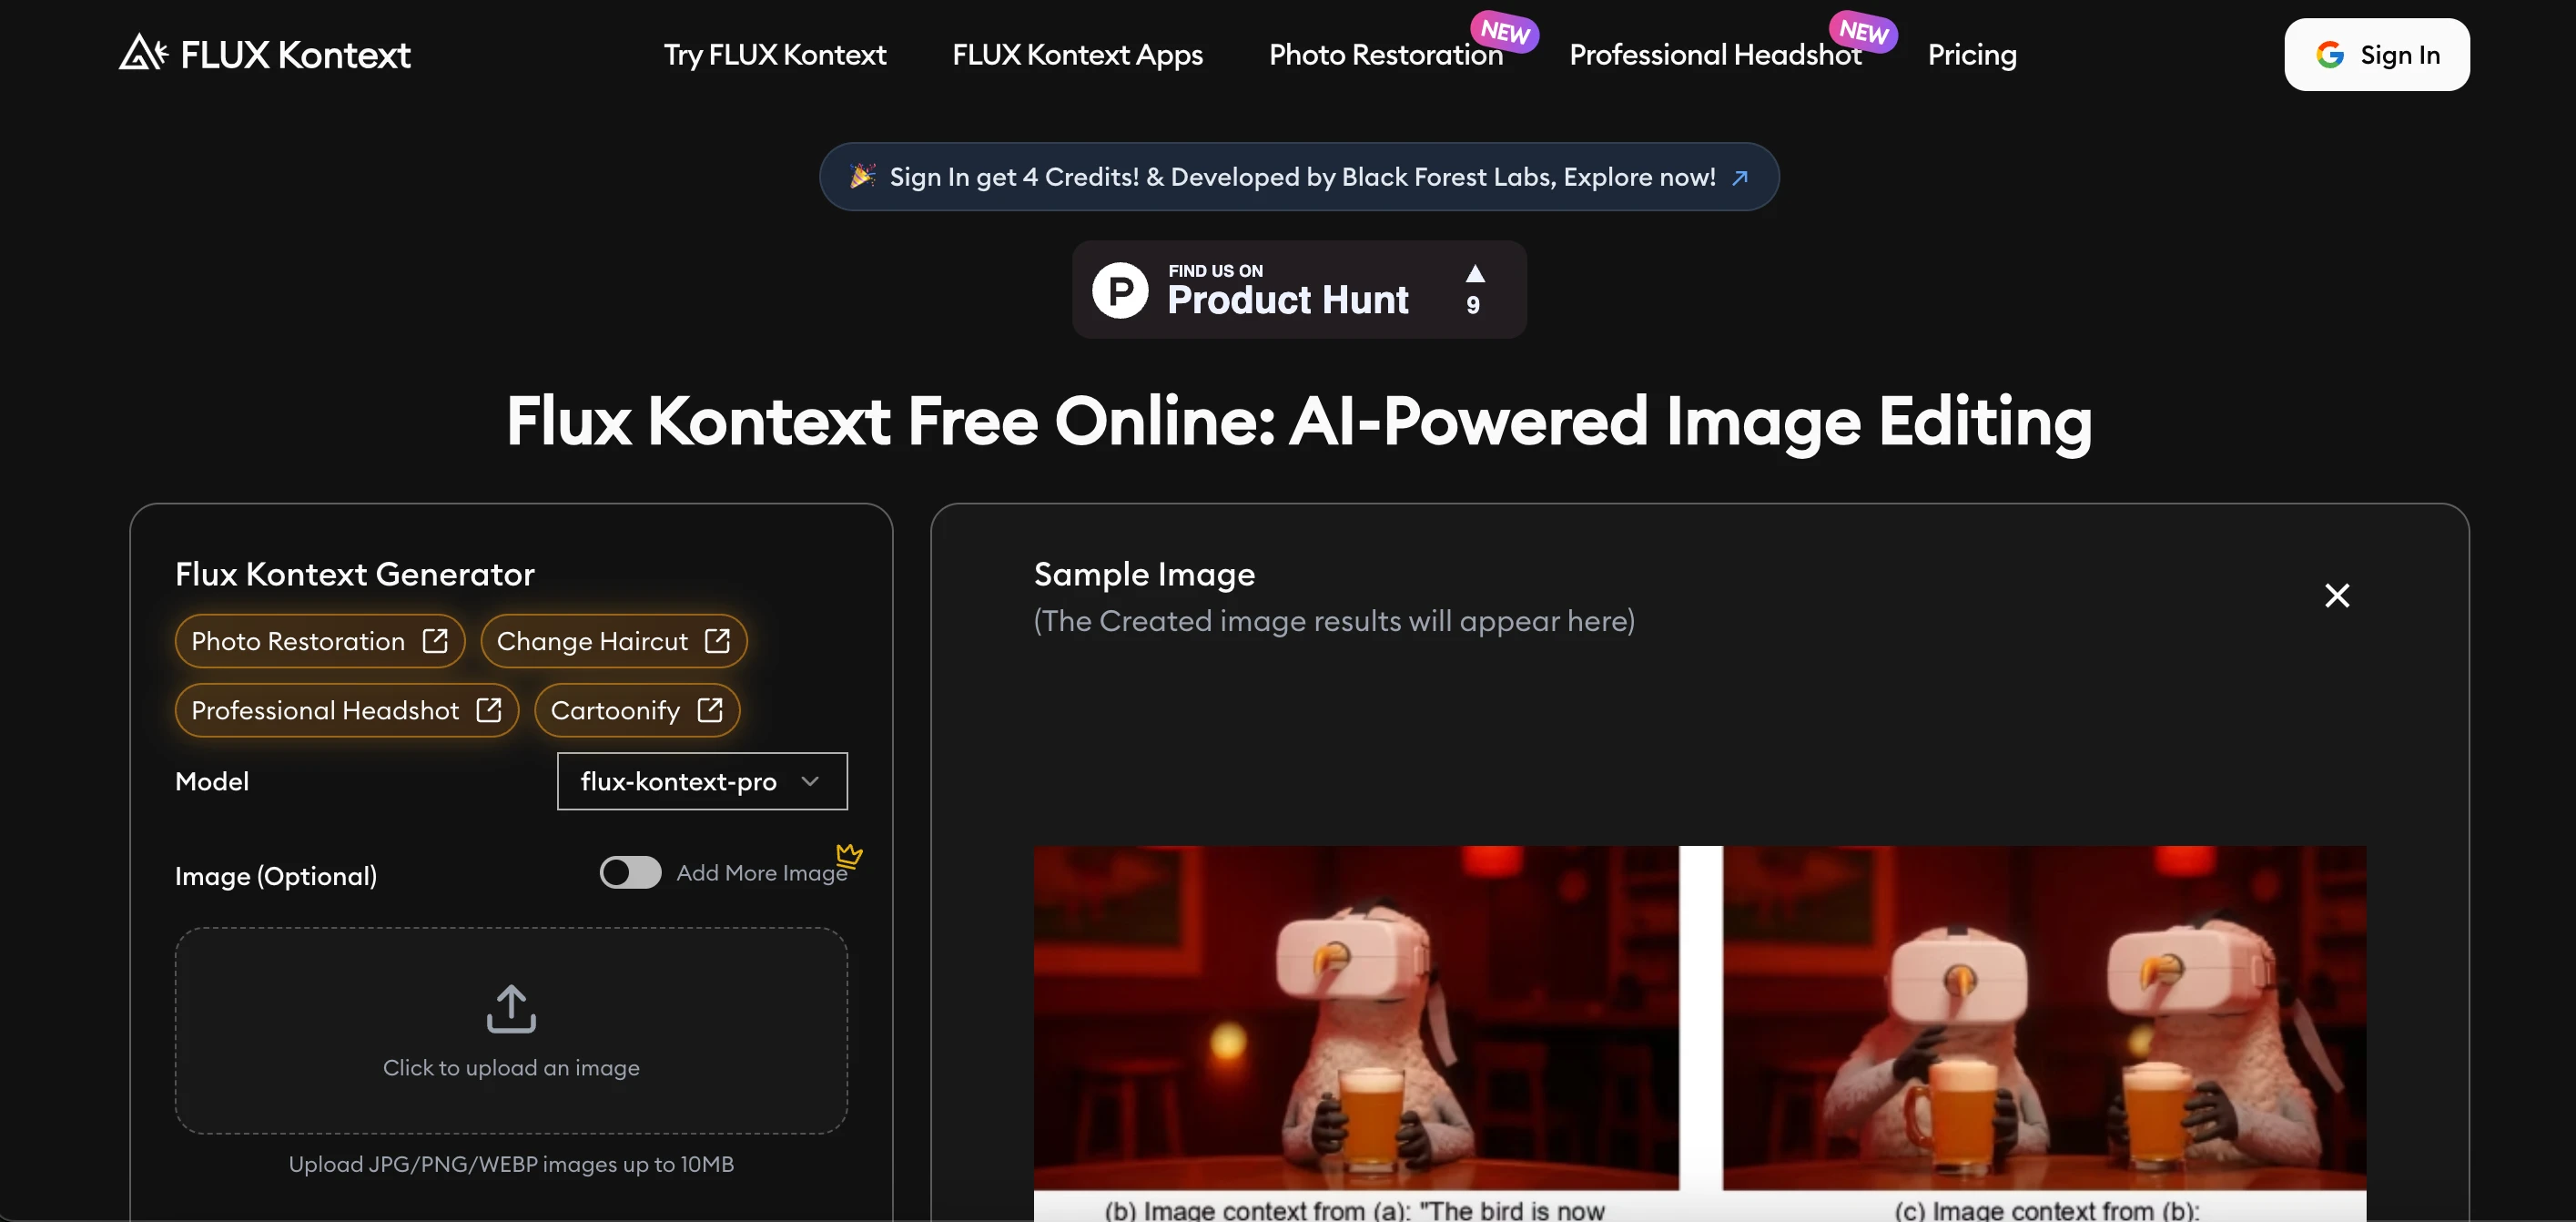Enable the Add More Image toggle

629,872
